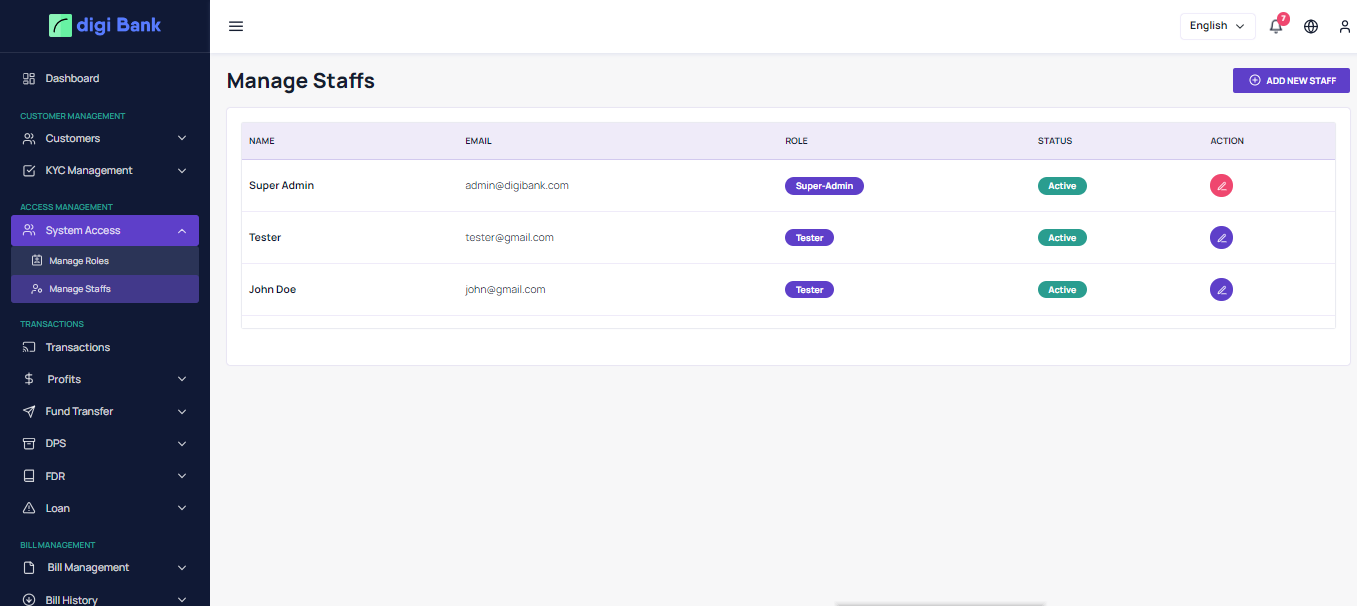Click the hamburger menu icon

(x=236, y=26)
